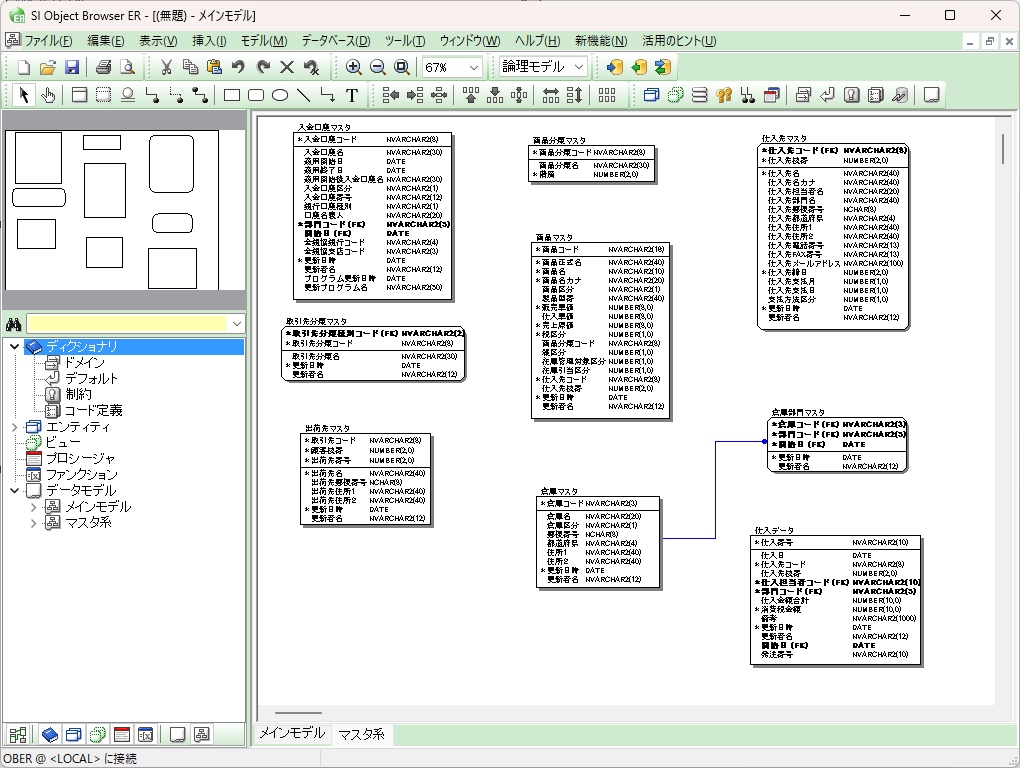Click the binoculars search icon
Screen dimensions: 1020x768
(13, 324)
